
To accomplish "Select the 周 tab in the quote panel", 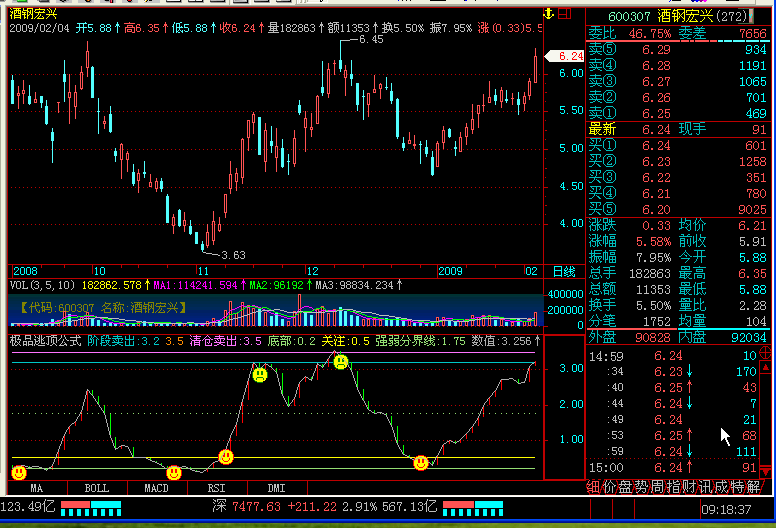I will (x=657, y=487).
